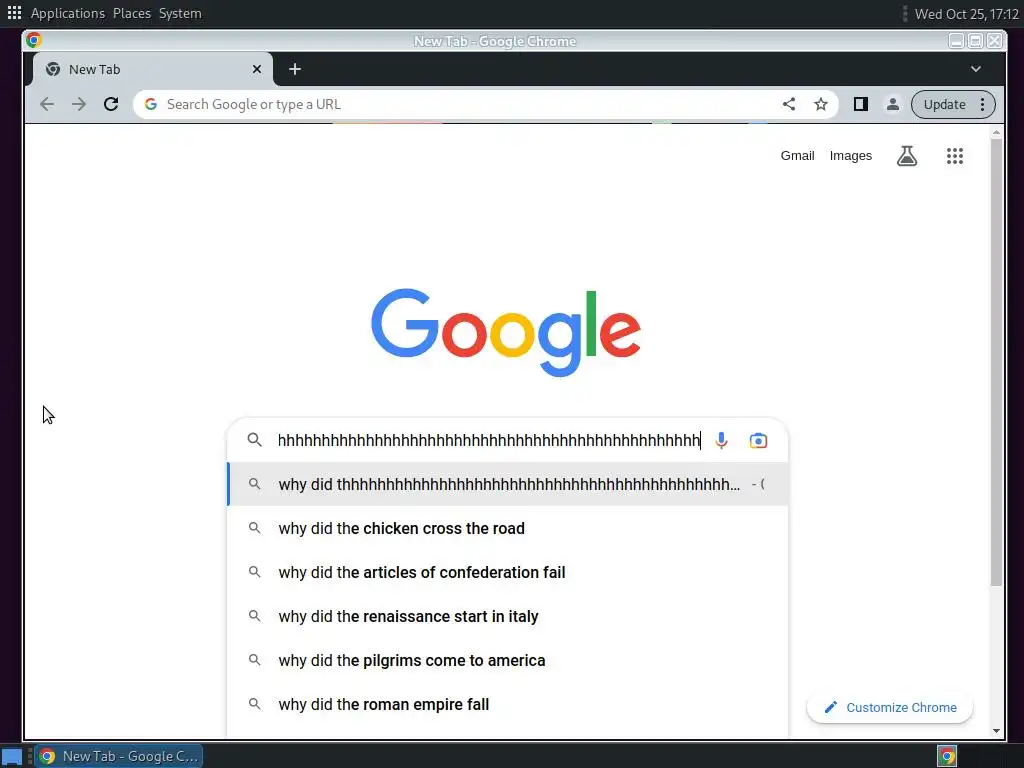Select 'why did the chicken cross the road'
The width and height of the screenshot is (1024, 768).
(x=508, y=528)
